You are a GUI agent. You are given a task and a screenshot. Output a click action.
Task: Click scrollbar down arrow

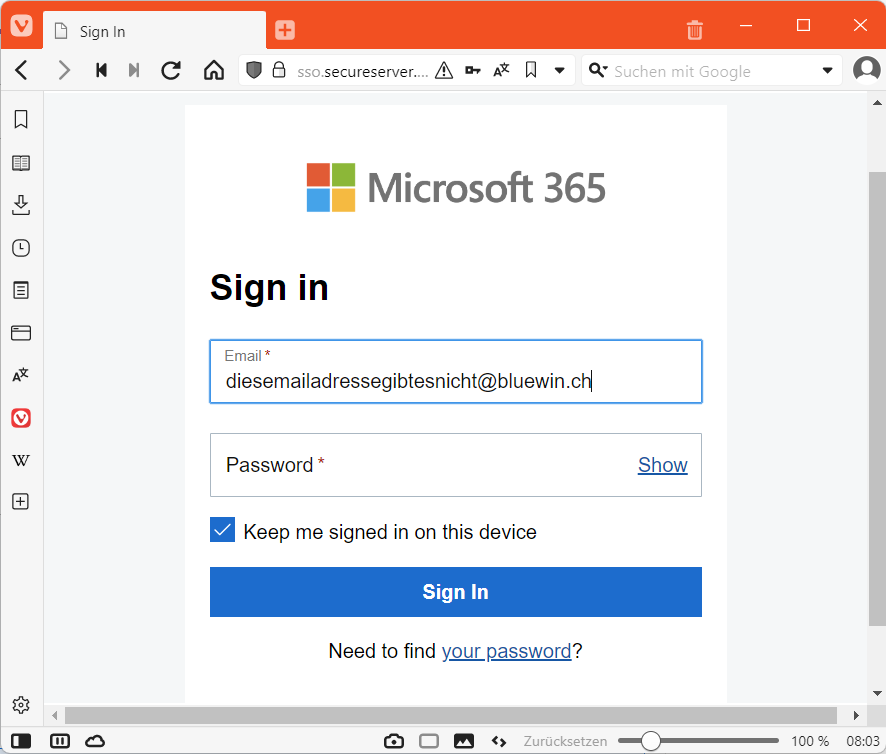pyautogui.click(x=877, y=693)
